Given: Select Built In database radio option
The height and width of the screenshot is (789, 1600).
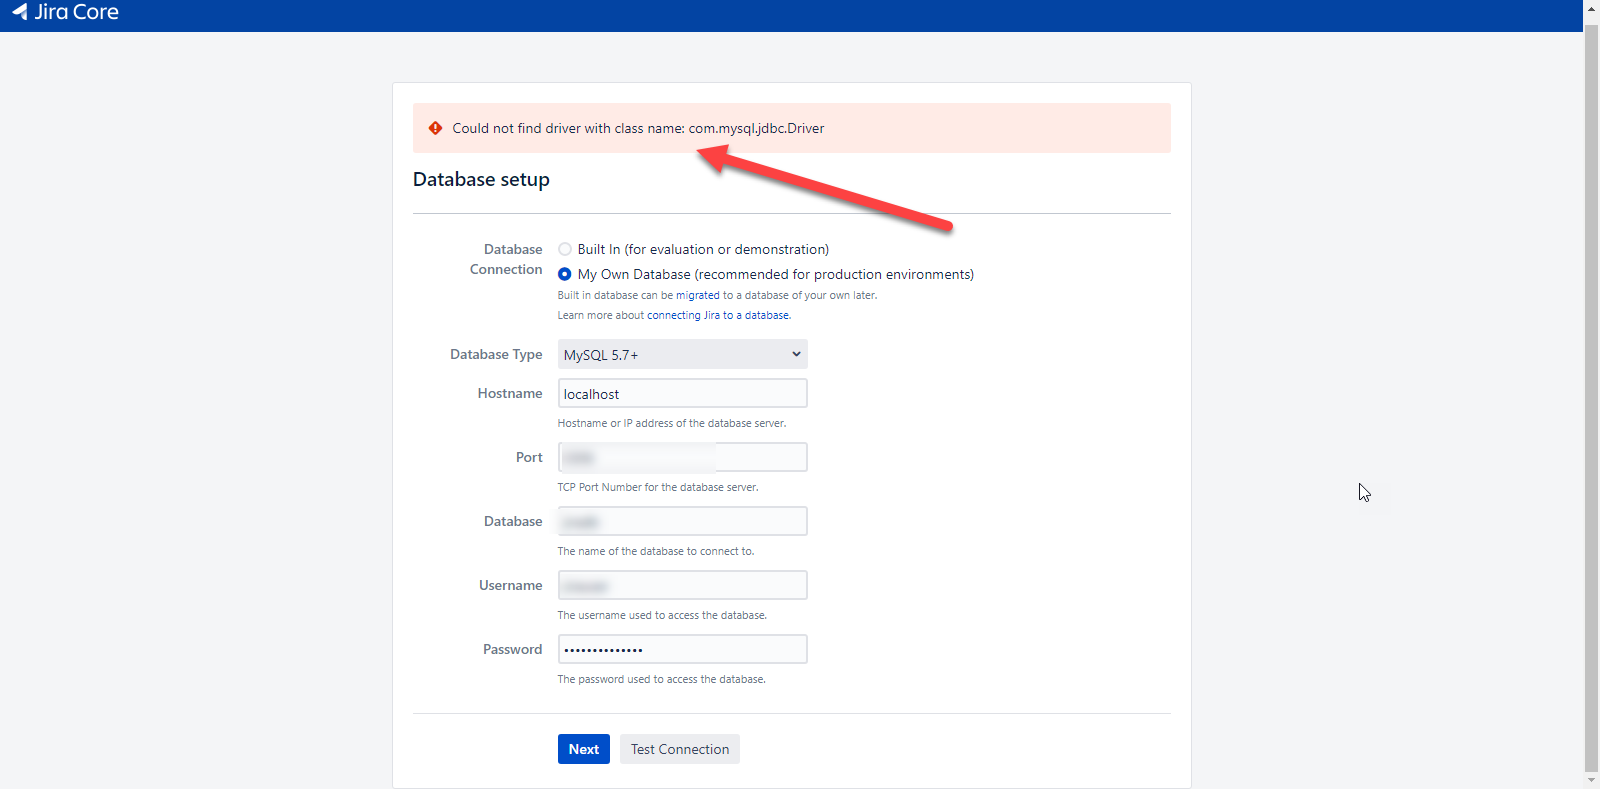Looking at the screenshot, I should pyautogui.click(x=565, y=249).
